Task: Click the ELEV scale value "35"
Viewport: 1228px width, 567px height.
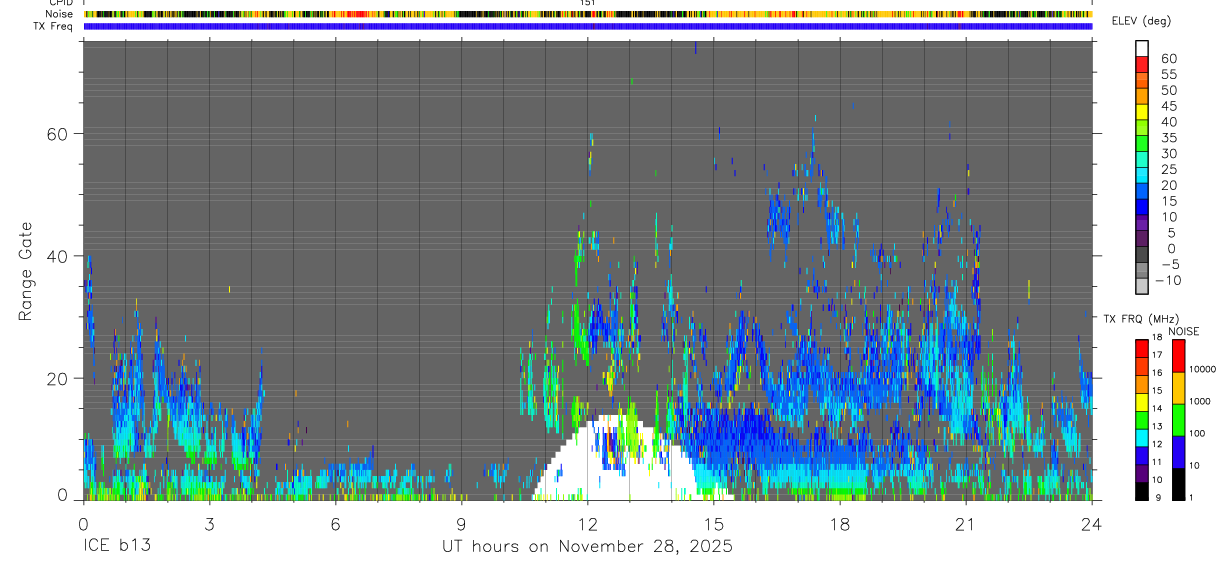Action: click(1168, 137)
